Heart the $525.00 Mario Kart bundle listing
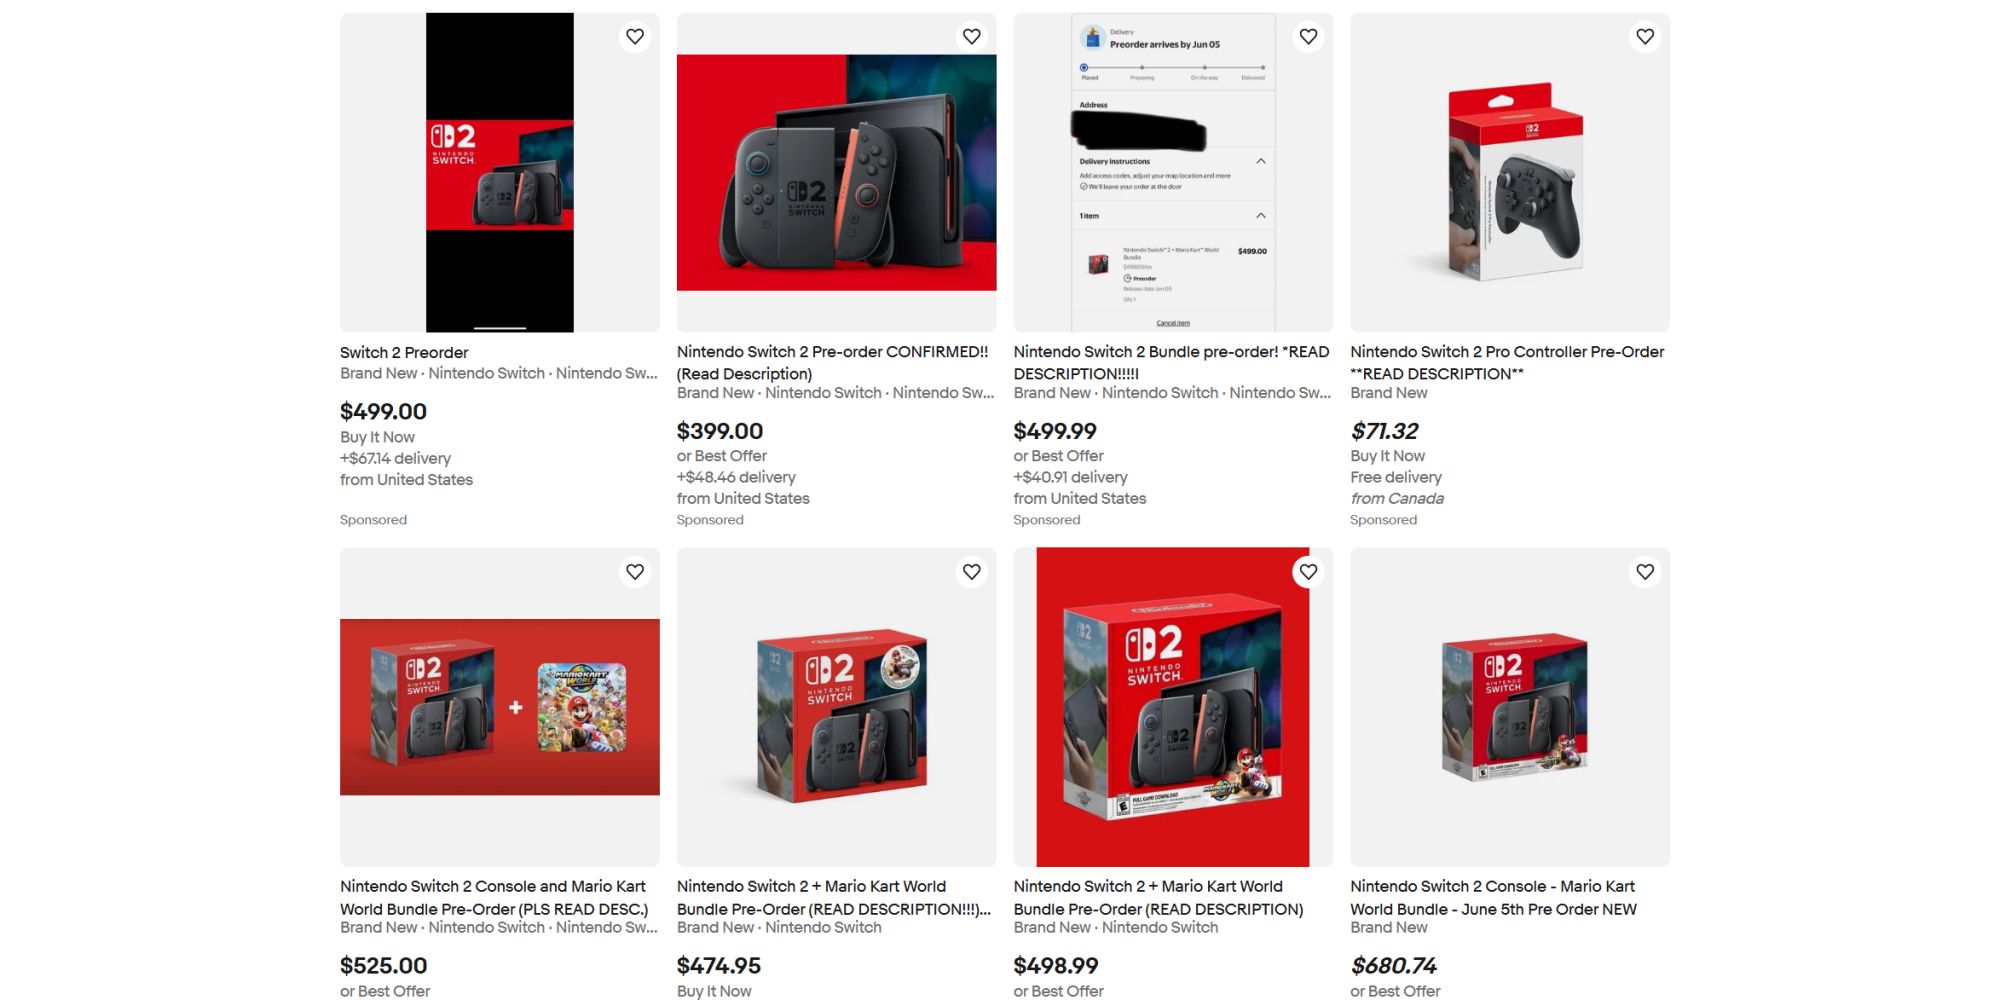Screen dimensions: 2000x1000 [635, 572]
